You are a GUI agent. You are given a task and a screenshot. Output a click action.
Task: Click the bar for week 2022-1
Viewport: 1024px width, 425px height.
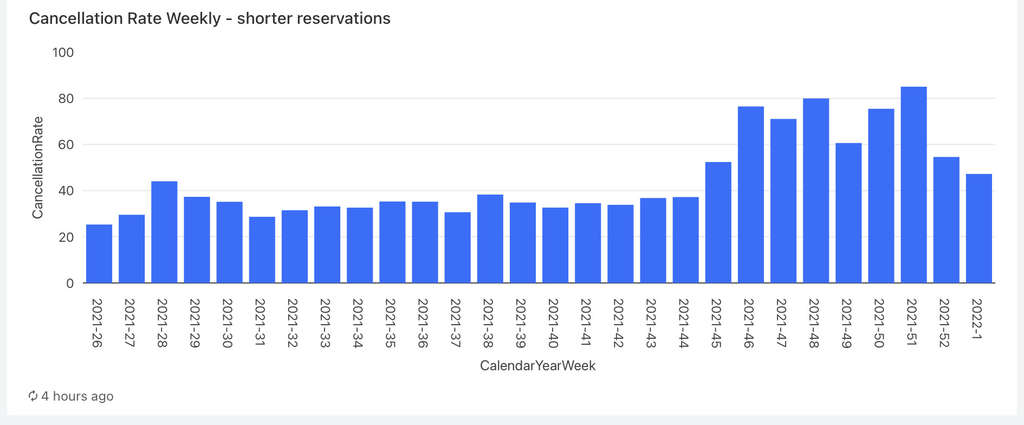click(979, 229)
